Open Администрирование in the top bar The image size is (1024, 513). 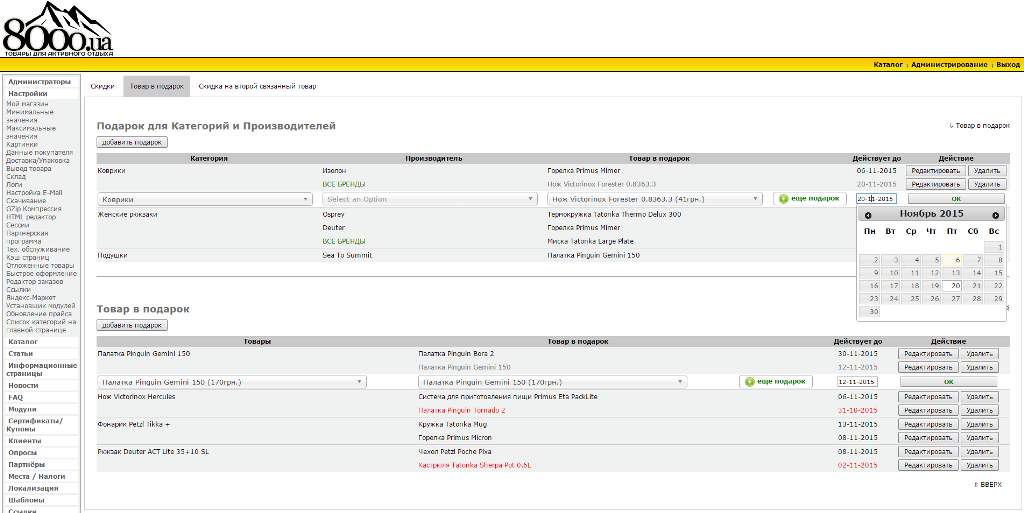point(949,65)
